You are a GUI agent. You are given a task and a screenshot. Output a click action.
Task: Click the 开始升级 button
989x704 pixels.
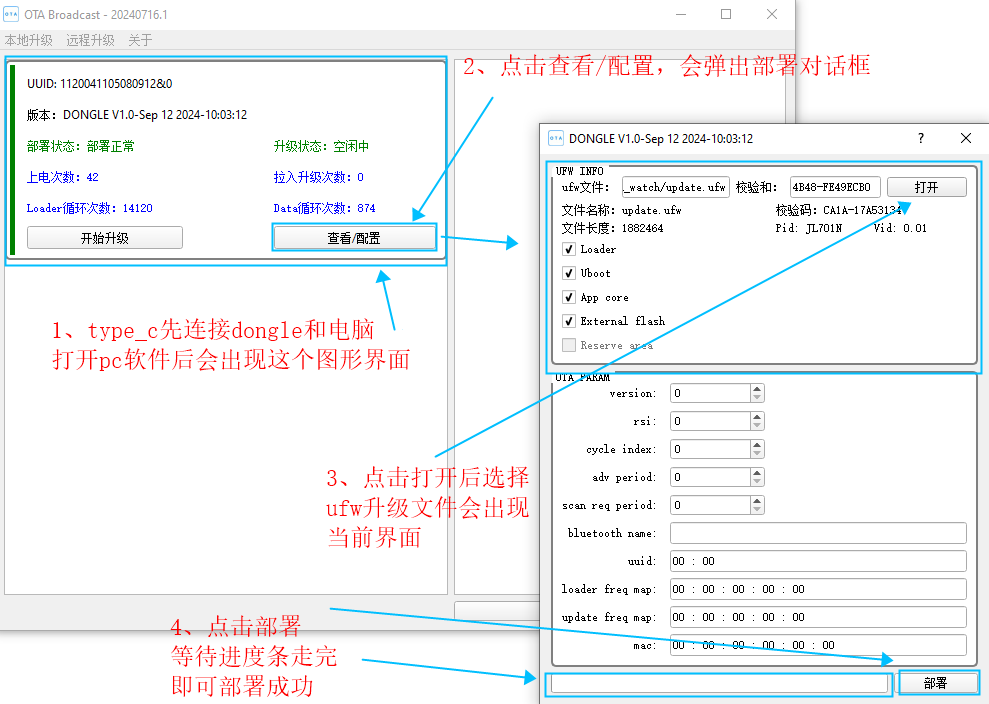point(105,238)
